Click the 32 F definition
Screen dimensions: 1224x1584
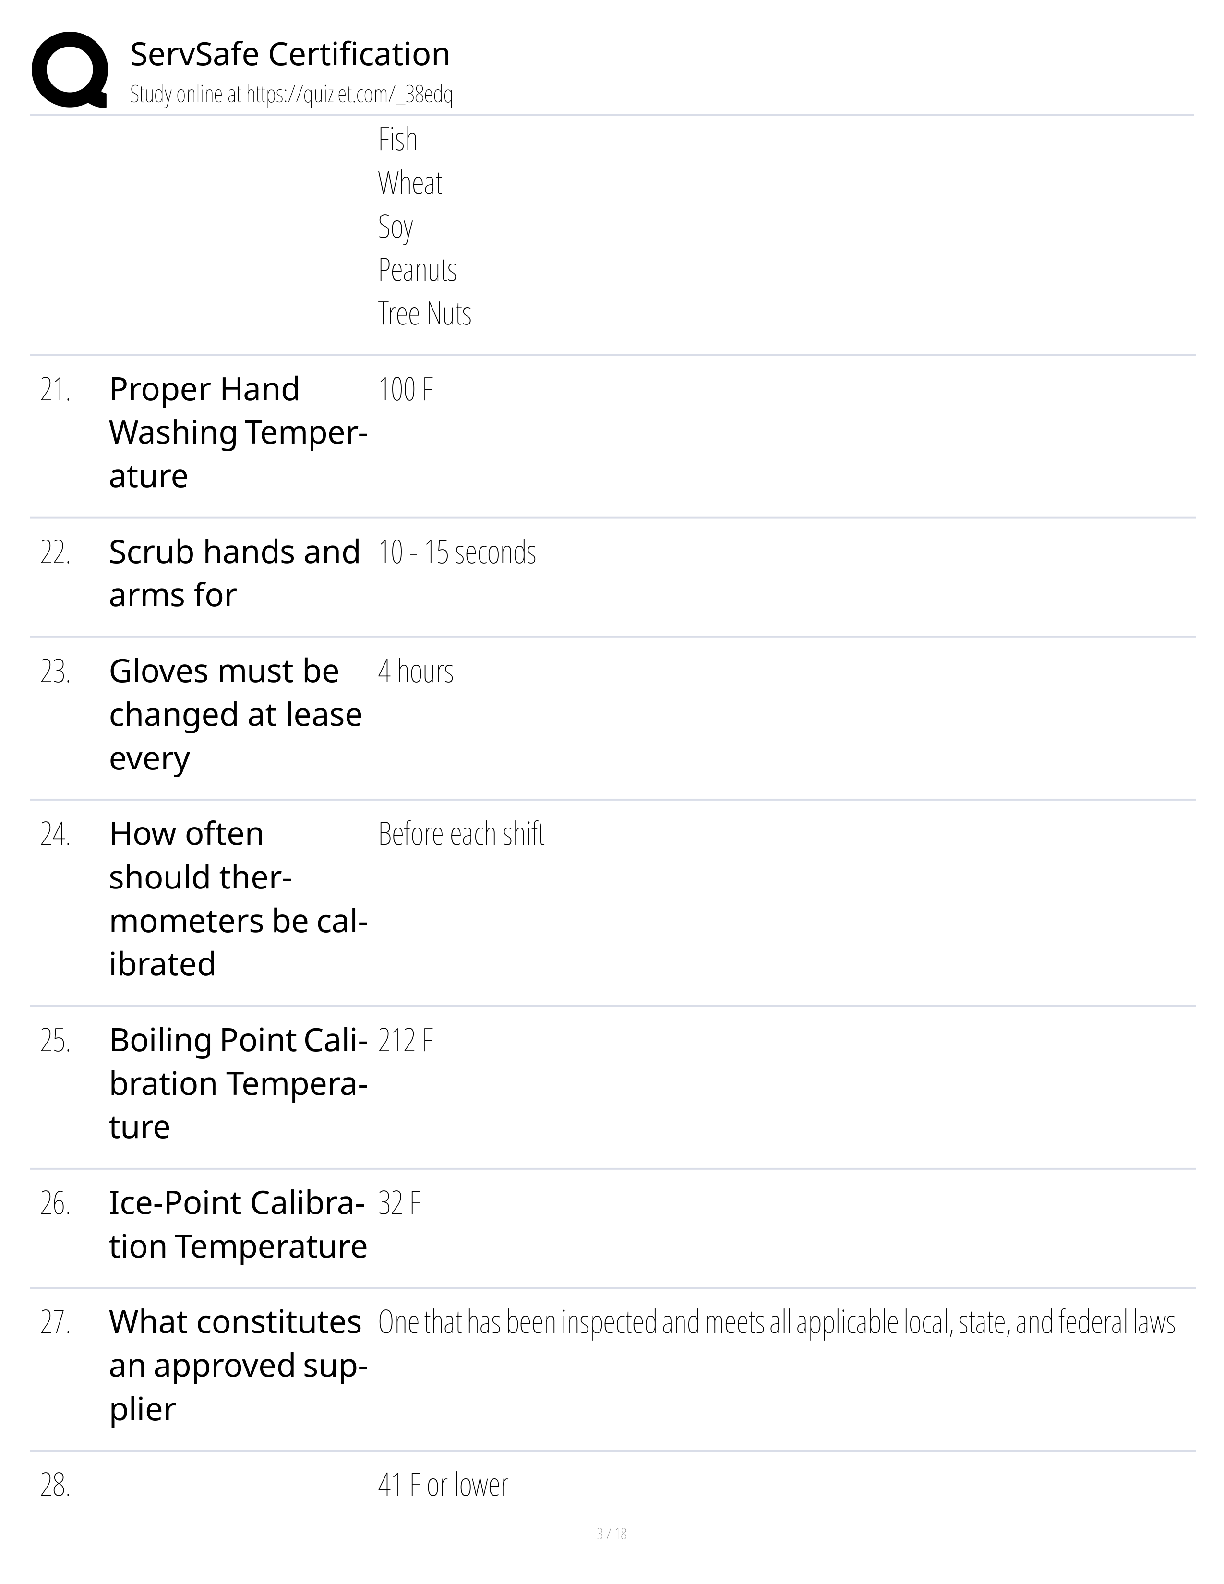pos(399,1203)
